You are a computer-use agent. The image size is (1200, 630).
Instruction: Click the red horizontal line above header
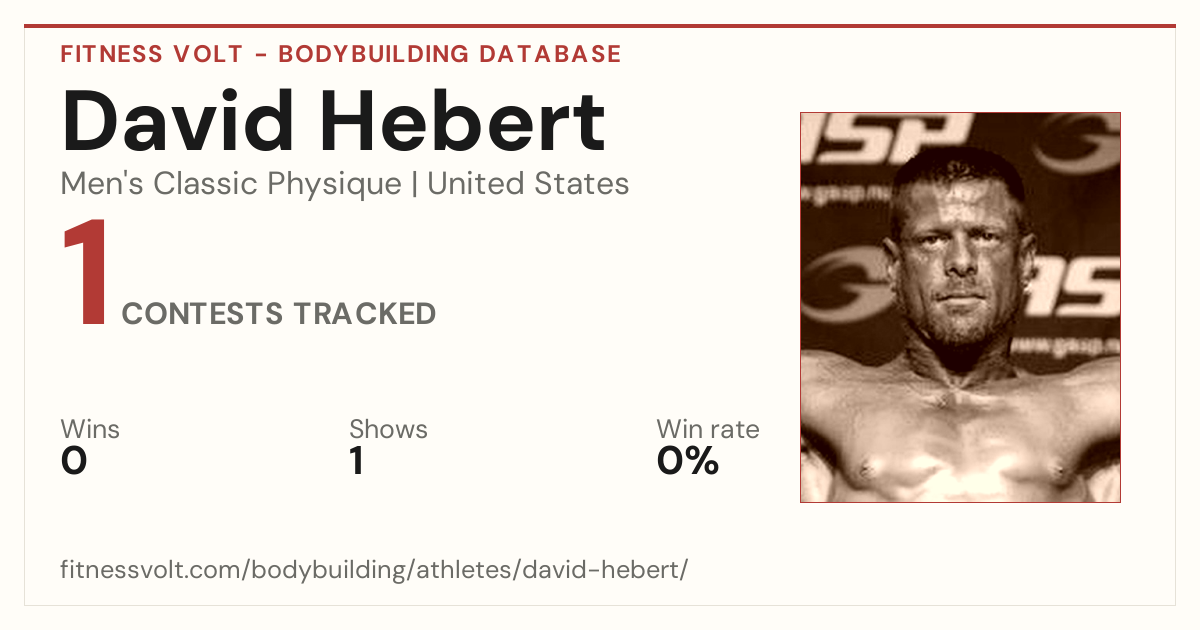(600, 26)
